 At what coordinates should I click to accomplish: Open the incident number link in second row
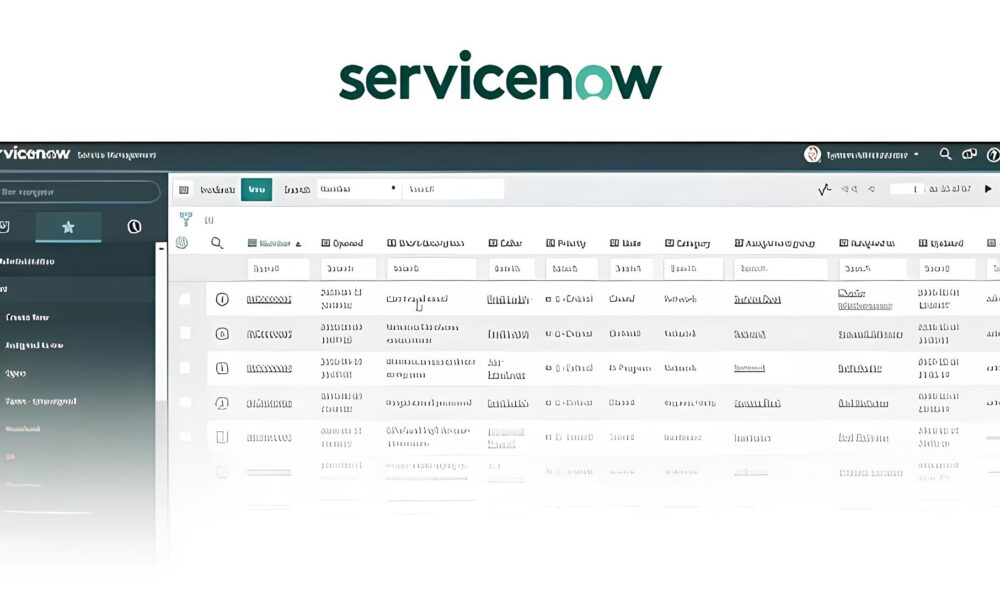click(268, 333)
